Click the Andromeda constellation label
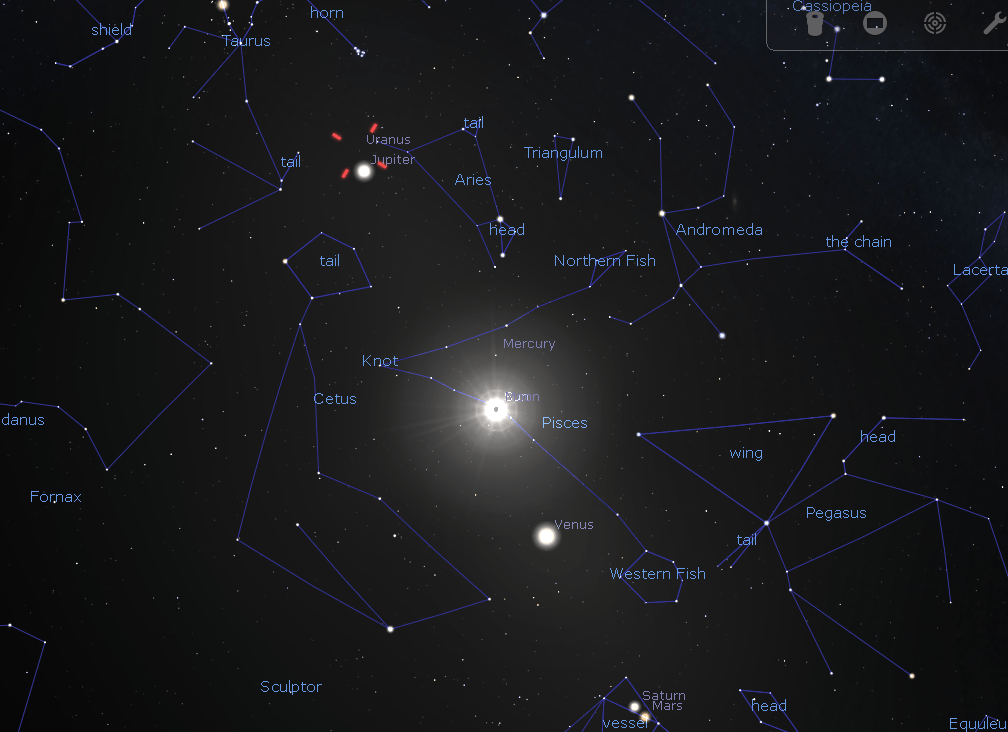The image size is (1008, 732). coord(719,230)
